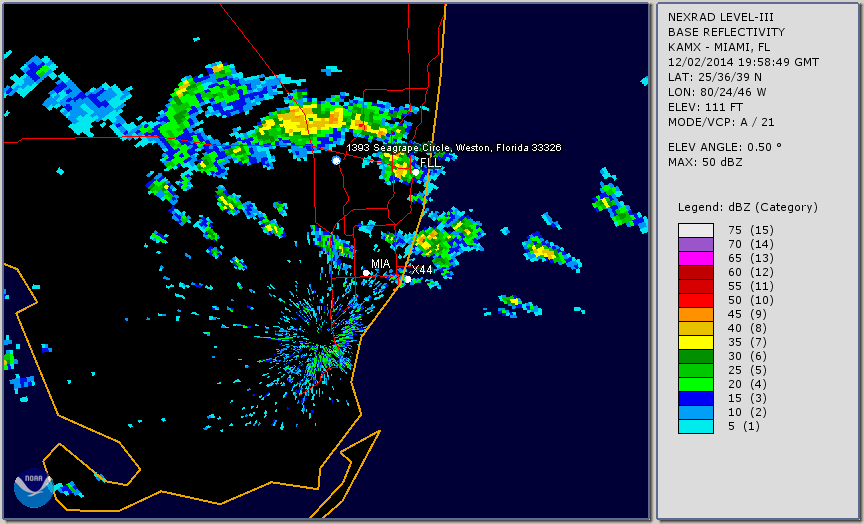This screenshot has height=524, width=864.
Task: Click the 'FLL' map label
Action: (430, 163)
